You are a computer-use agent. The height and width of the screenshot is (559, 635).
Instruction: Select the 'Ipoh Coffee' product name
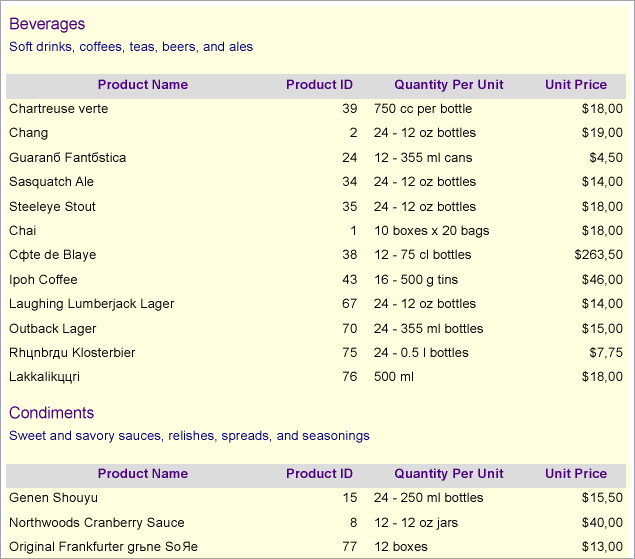(x=43, y=280)
